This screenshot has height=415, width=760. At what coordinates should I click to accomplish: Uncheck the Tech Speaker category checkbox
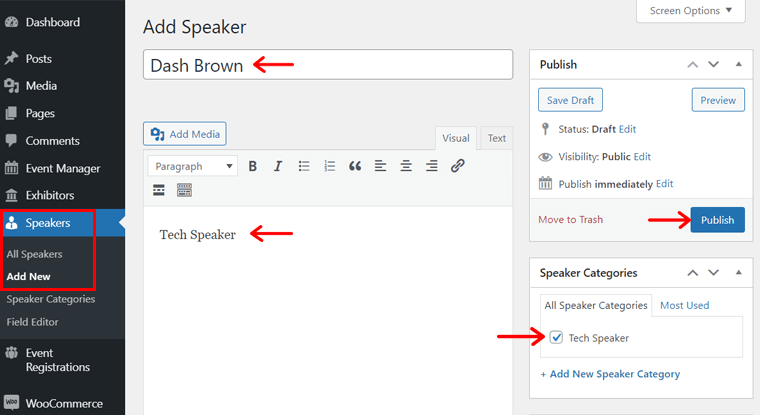point(556,338)
